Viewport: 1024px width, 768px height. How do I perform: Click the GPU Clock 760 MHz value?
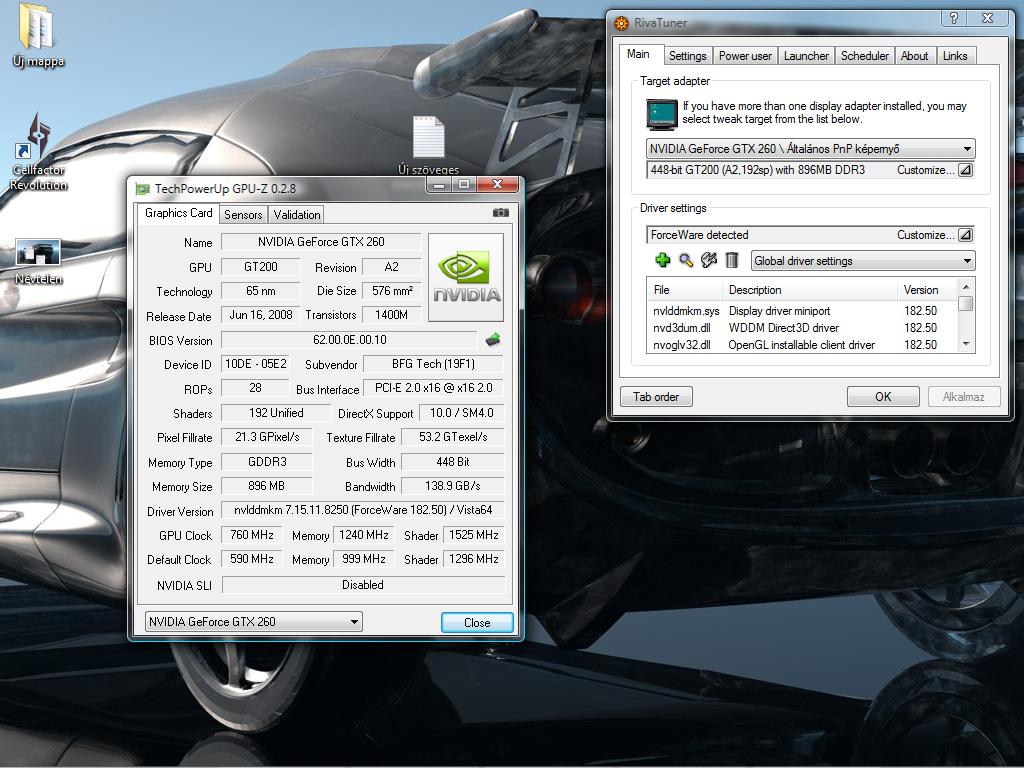(x=251, y=535)
